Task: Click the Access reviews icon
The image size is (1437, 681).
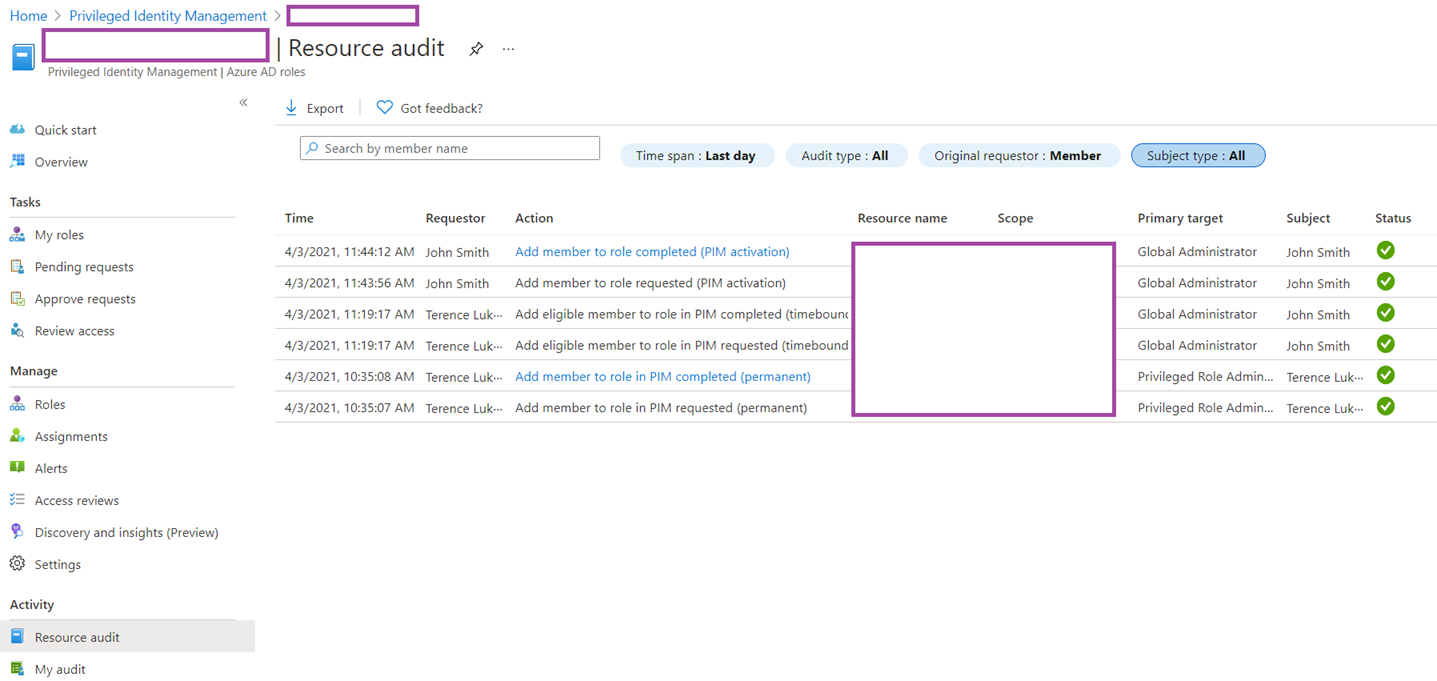Action: pos(17,500)
